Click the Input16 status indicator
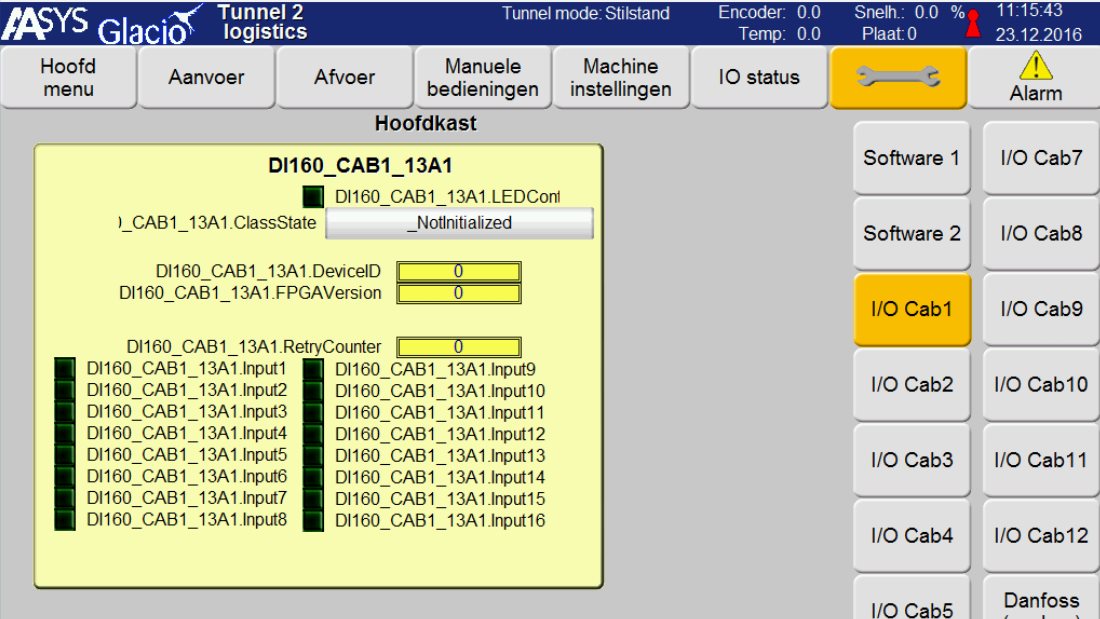The image size is (1100, 619). (313, 520)
